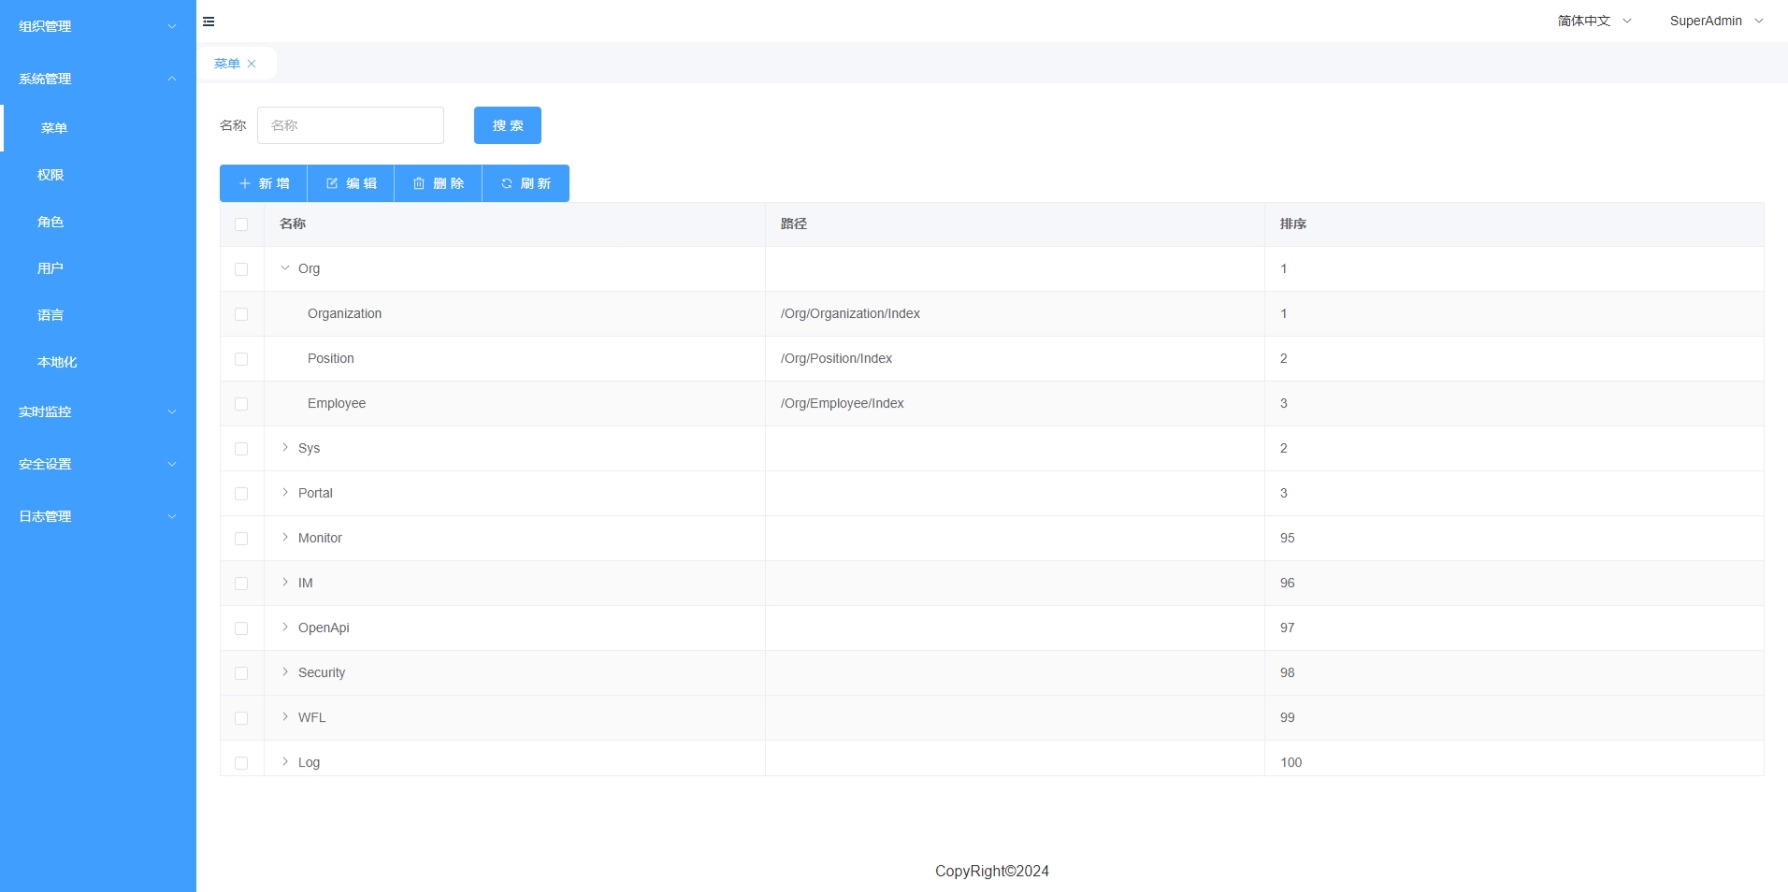The height and width of the screenshot is (892, 1788).
Task: Click the refresh icon on 刷新 button
Action: click(507, 183)
